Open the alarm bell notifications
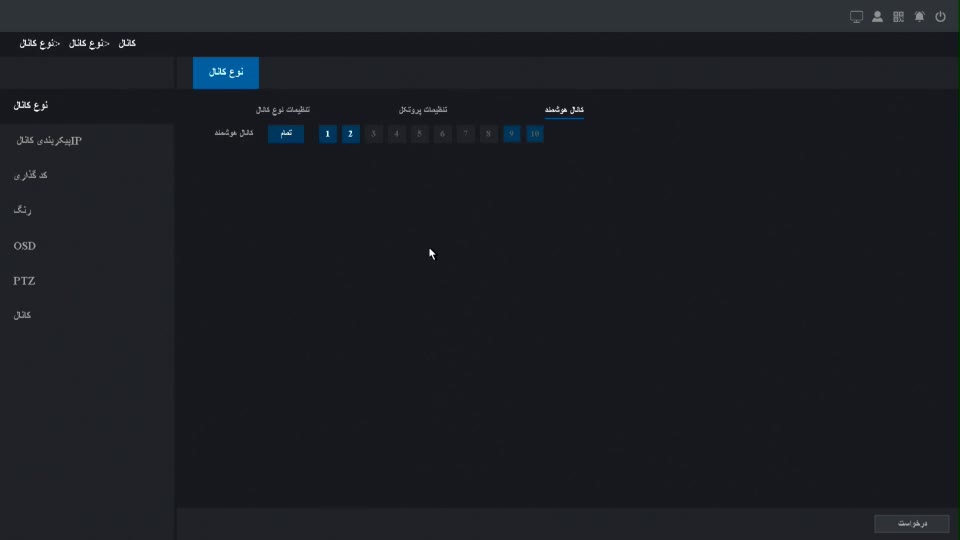 click(x=919, y=17)
